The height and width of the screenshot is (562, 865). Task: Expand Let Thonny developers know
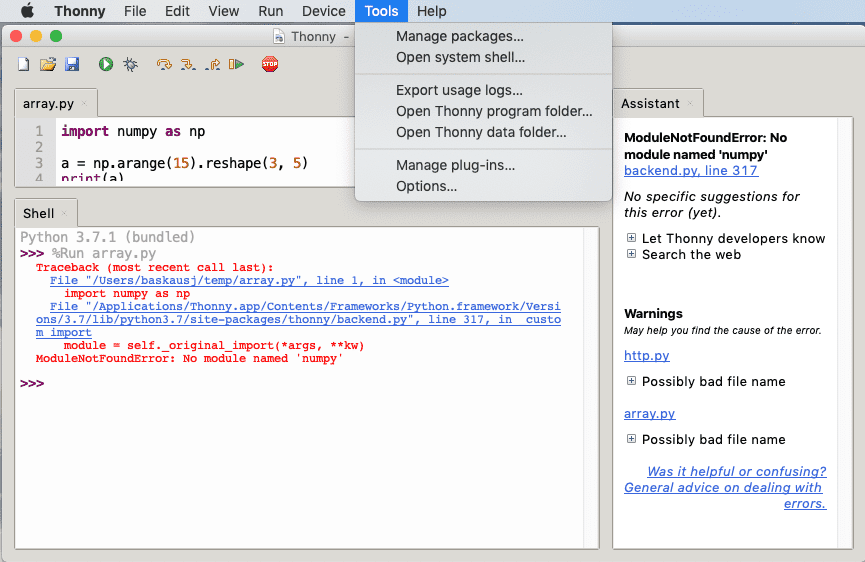(631, 238)
